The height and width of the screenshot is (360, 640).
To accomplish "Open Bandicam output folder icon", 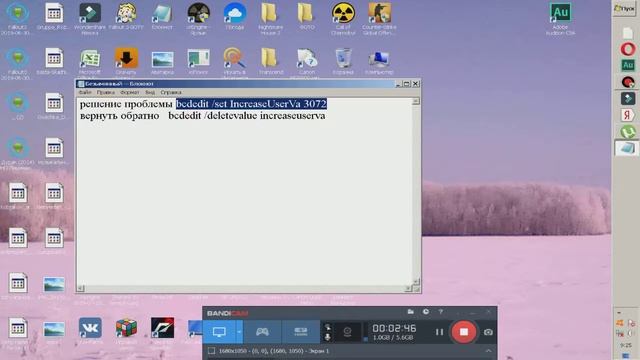I will 411,312.
